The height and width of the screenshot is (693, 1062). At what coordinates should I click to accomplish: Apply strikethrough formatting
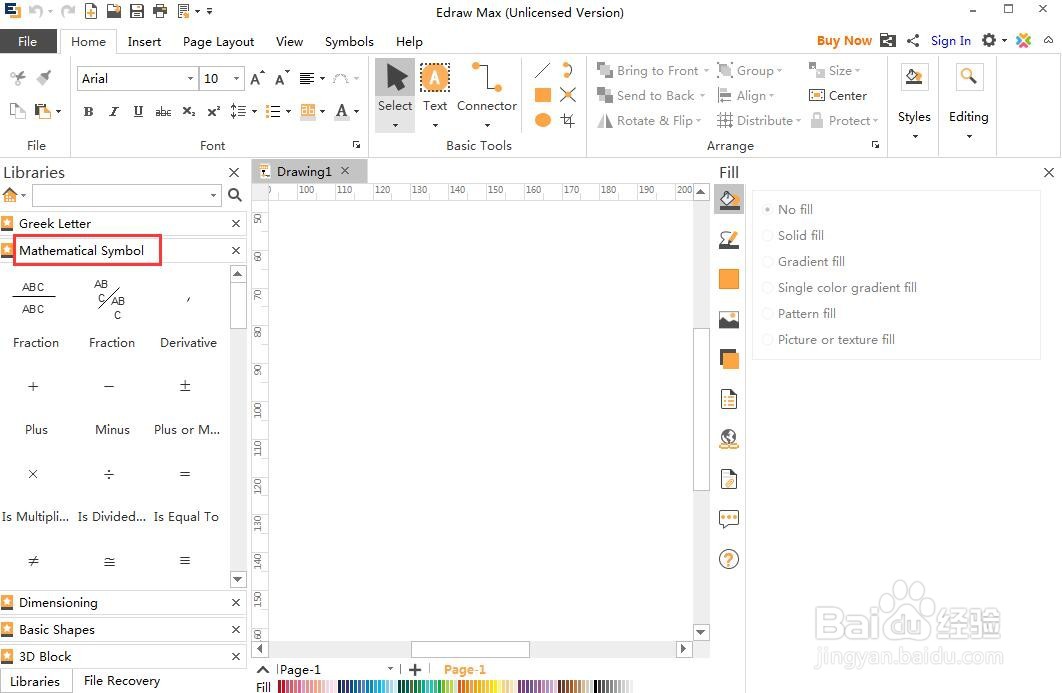pos(163,112)
